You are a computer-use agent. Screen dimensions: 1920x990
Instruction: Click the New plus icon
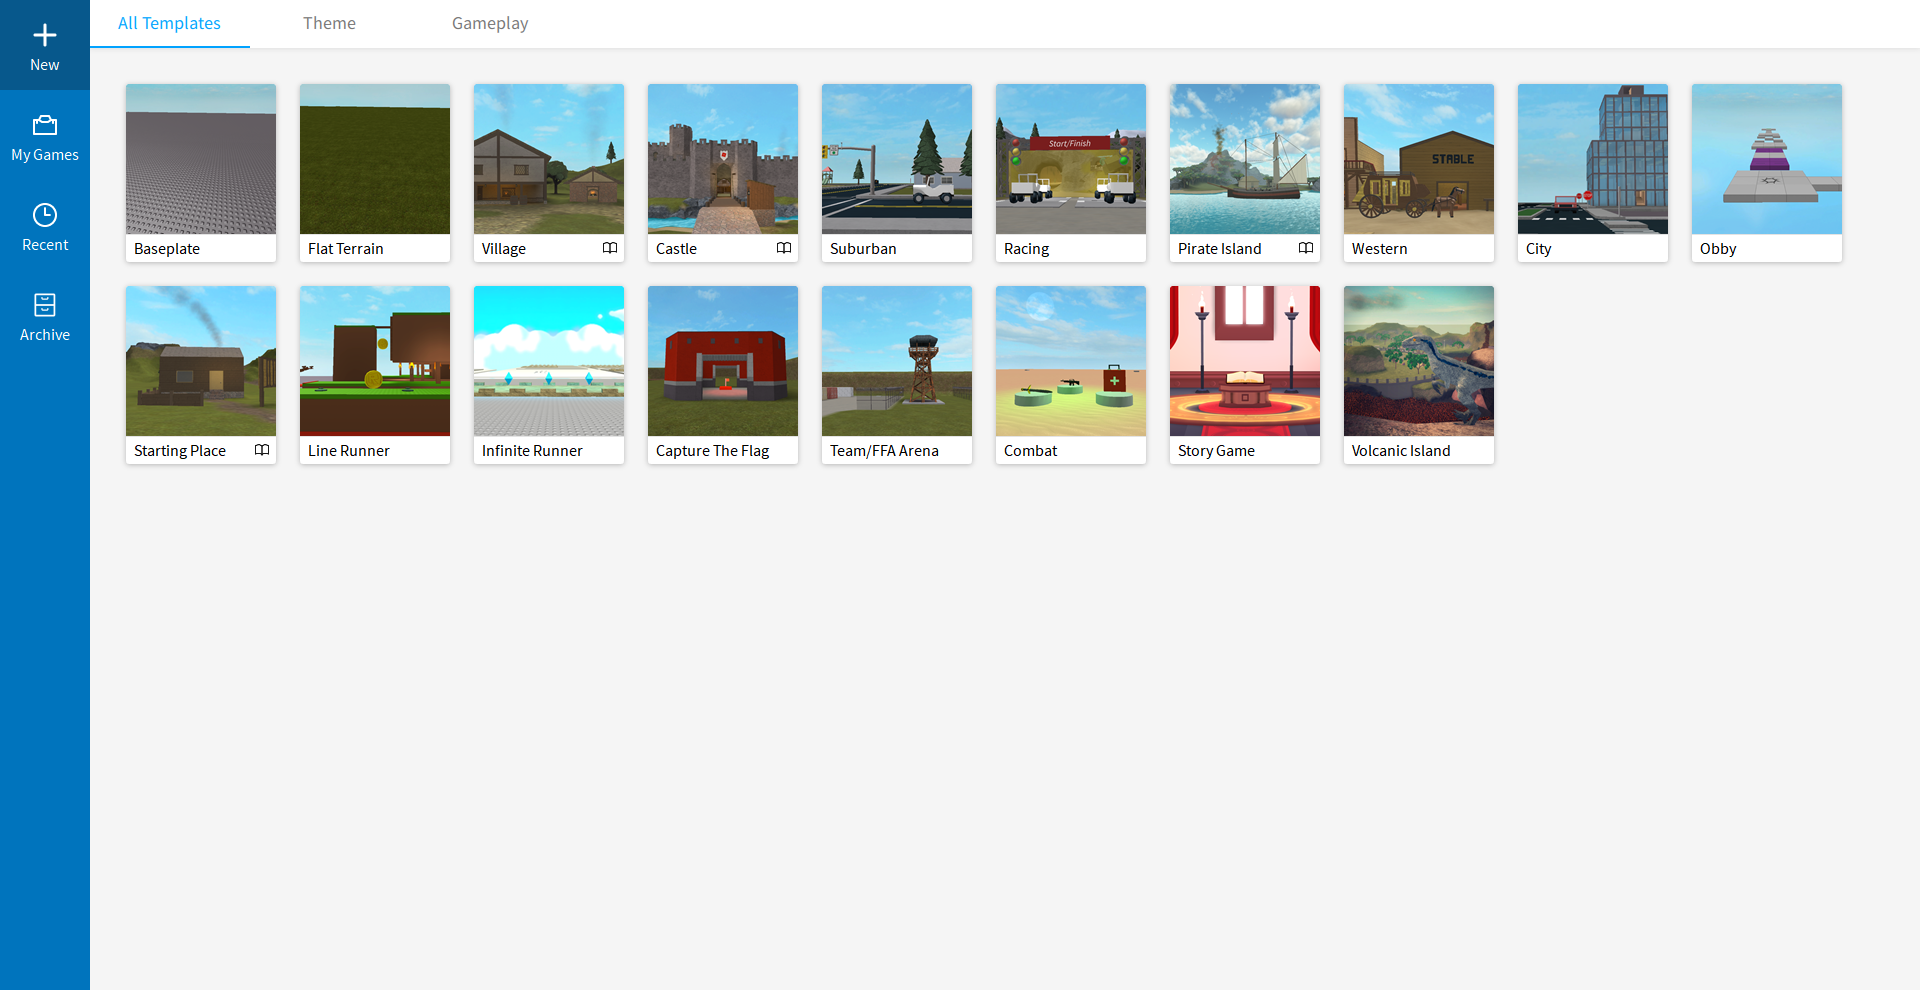coord(44,36)
